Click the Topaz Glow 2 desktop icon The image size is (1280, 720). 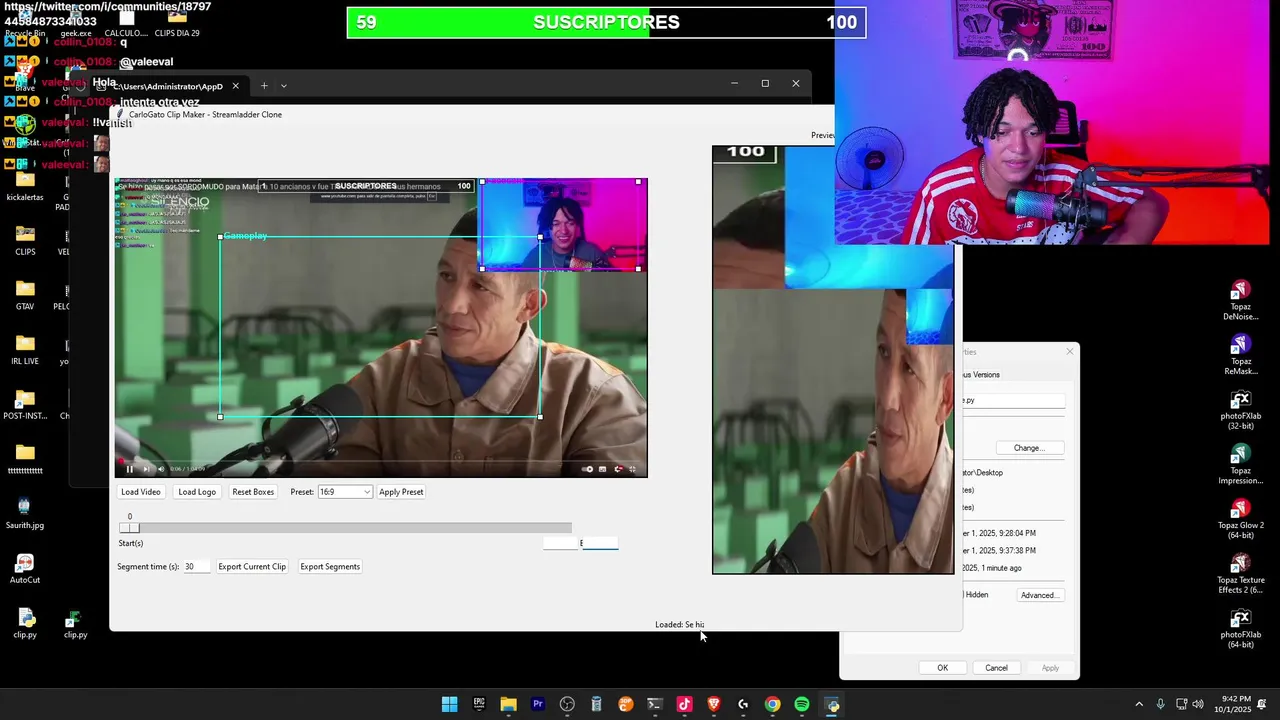coord(1241,519)
